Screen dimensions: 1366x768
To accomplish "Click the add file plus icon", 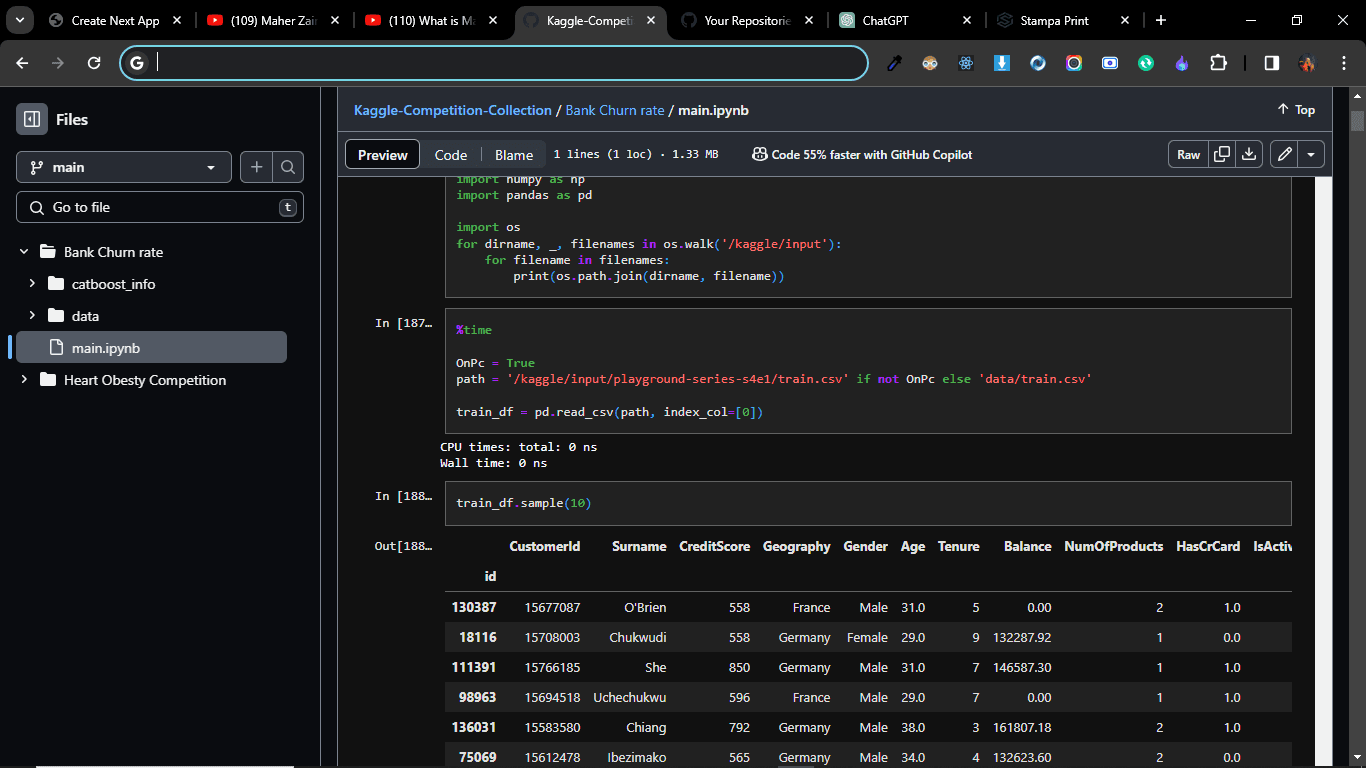I will [x=256, y=167].
